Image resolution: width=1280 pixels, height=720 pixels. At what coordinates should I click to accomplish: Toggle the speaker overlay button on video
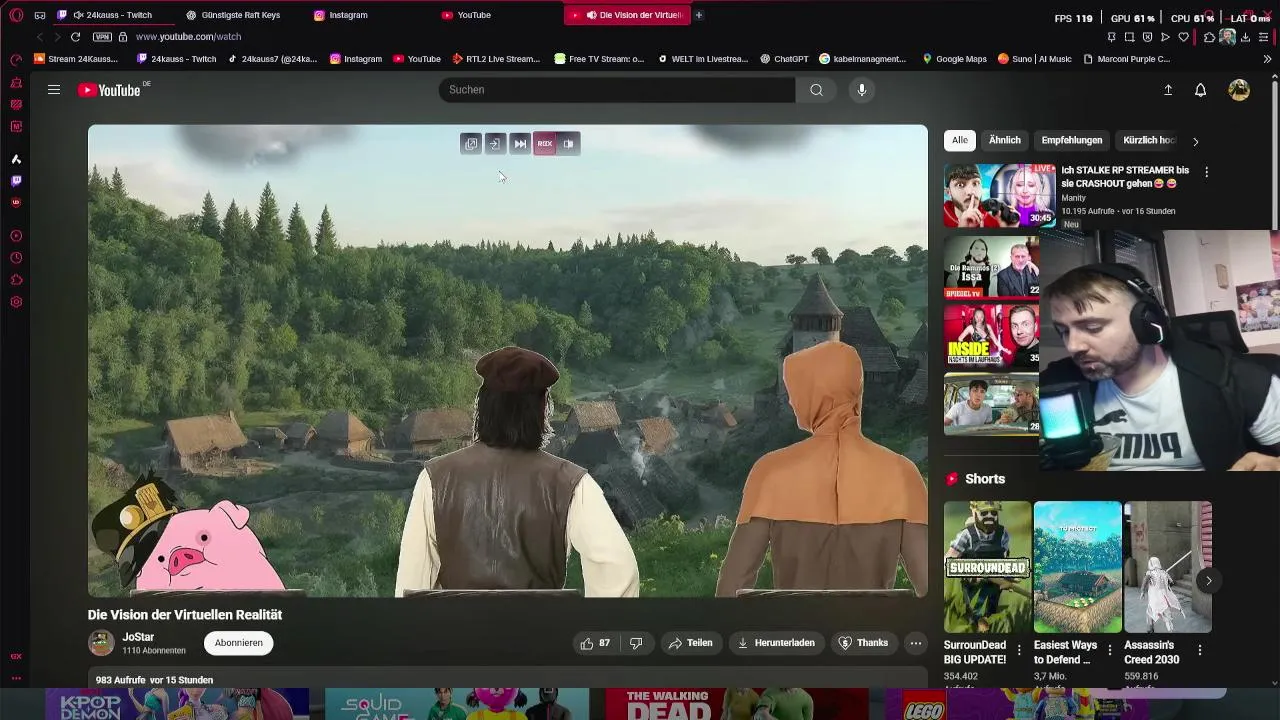[x=568, y=144]
